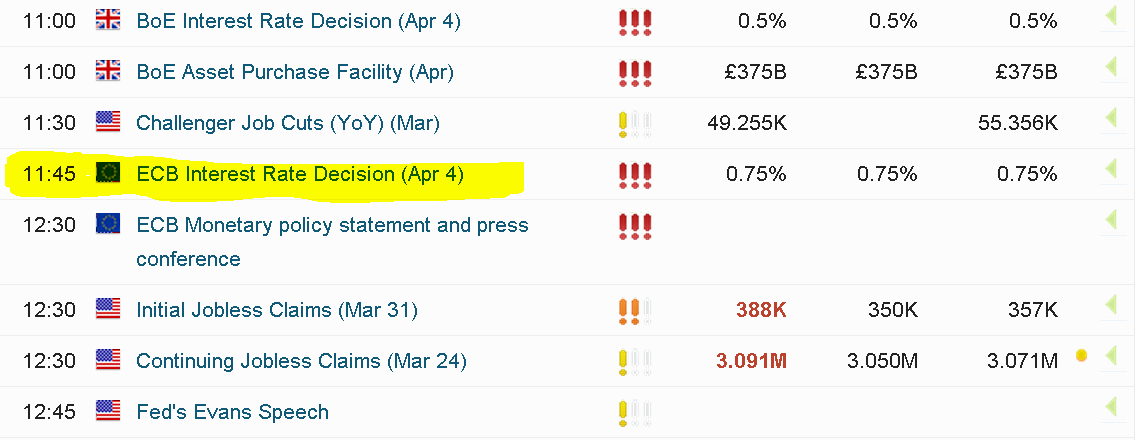Open BoE Interest Rate Decision (Apr 4) link
This screenshot has height=440, width=1144.
[298, 21]
